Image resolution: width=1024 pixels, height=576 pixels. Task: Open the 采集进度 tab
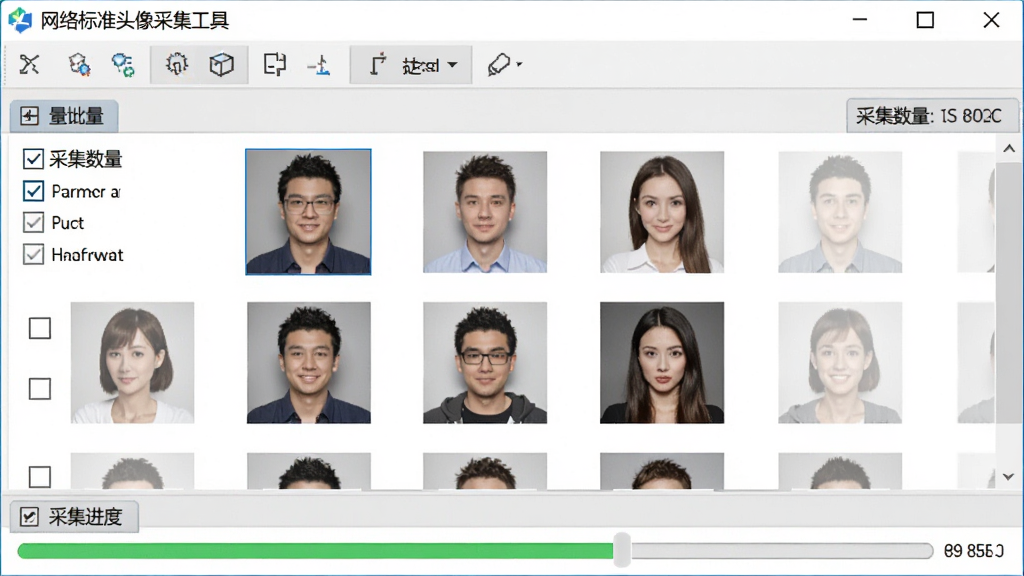click(x=74, y=517)
